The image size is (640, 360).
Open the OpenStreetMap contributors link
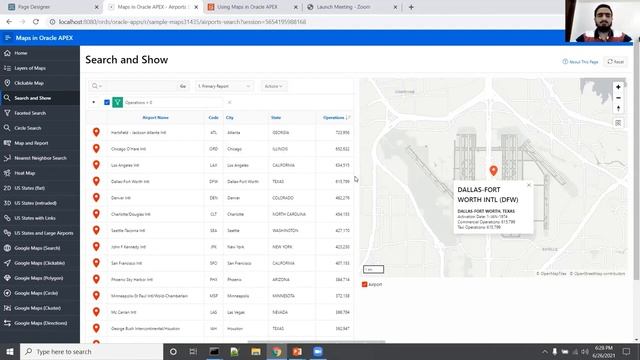coord(598,273)
